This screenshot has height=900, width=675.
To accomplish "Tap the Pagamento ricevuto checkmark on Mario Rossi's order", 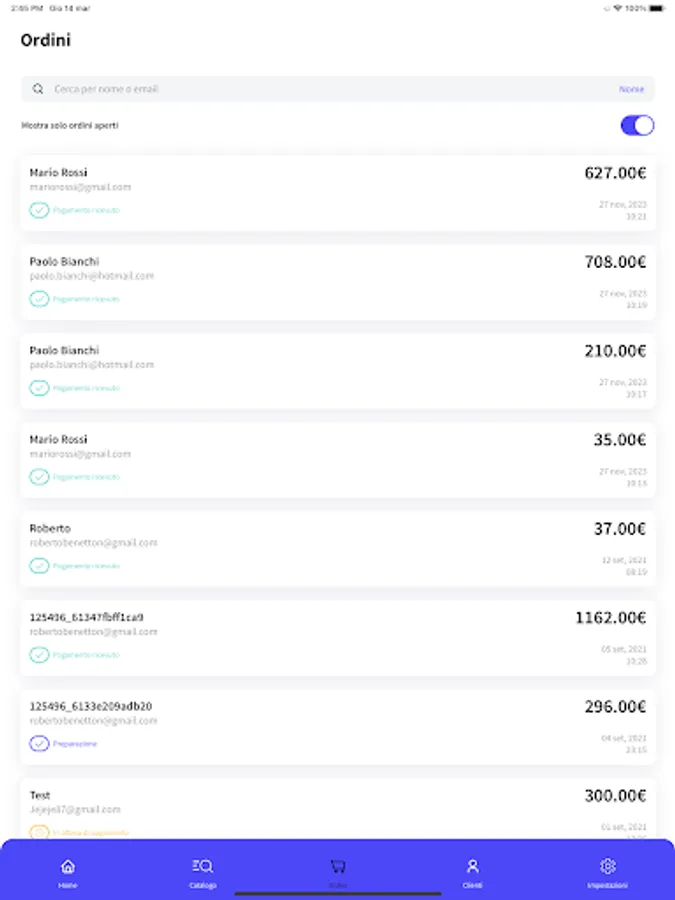I will point(40,210).
